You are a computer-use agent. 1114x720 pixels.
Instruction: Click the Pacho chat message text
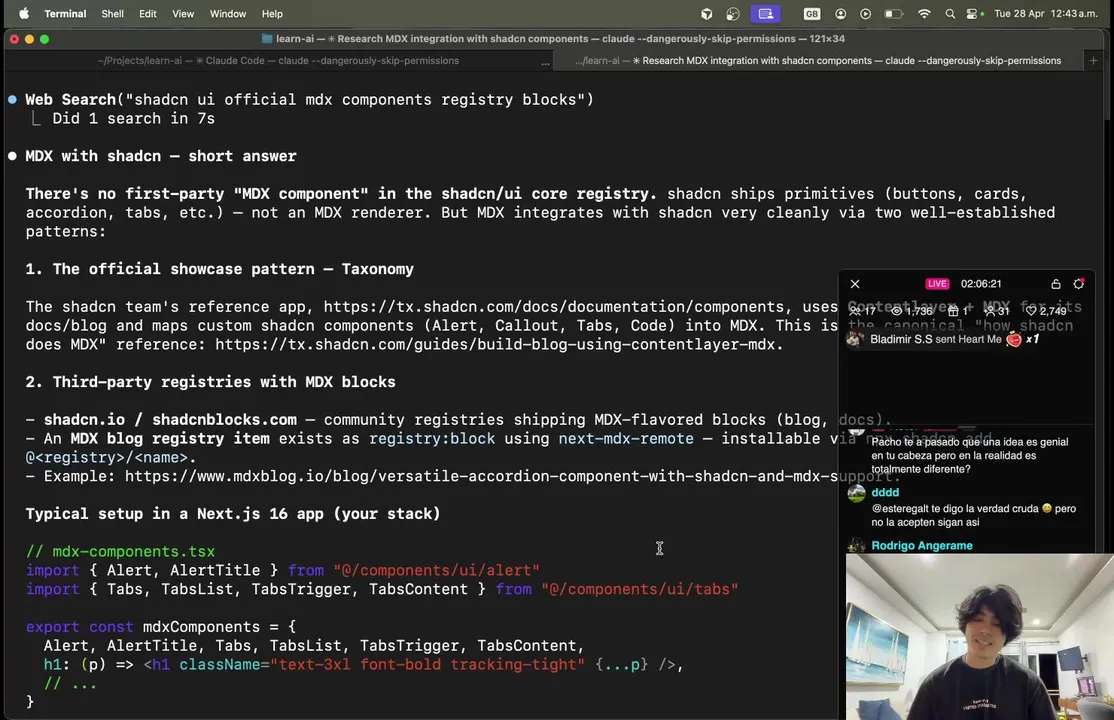tap(970, 456)
